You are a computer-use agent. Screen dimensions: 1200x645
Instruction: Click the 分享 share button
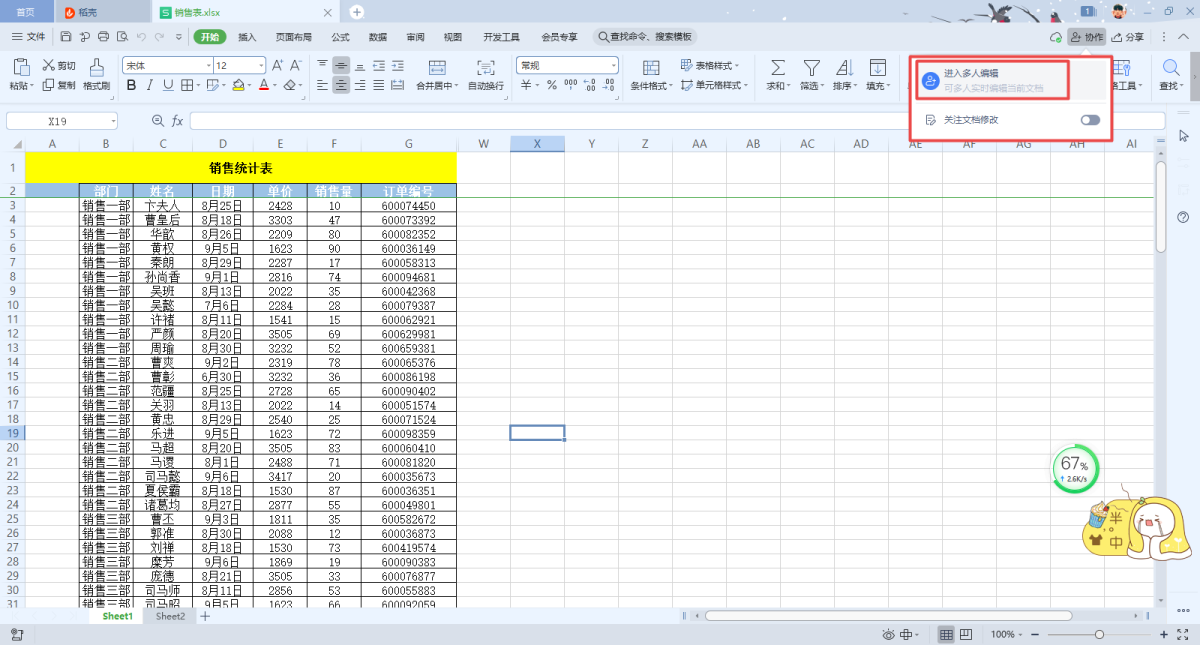1128,37
